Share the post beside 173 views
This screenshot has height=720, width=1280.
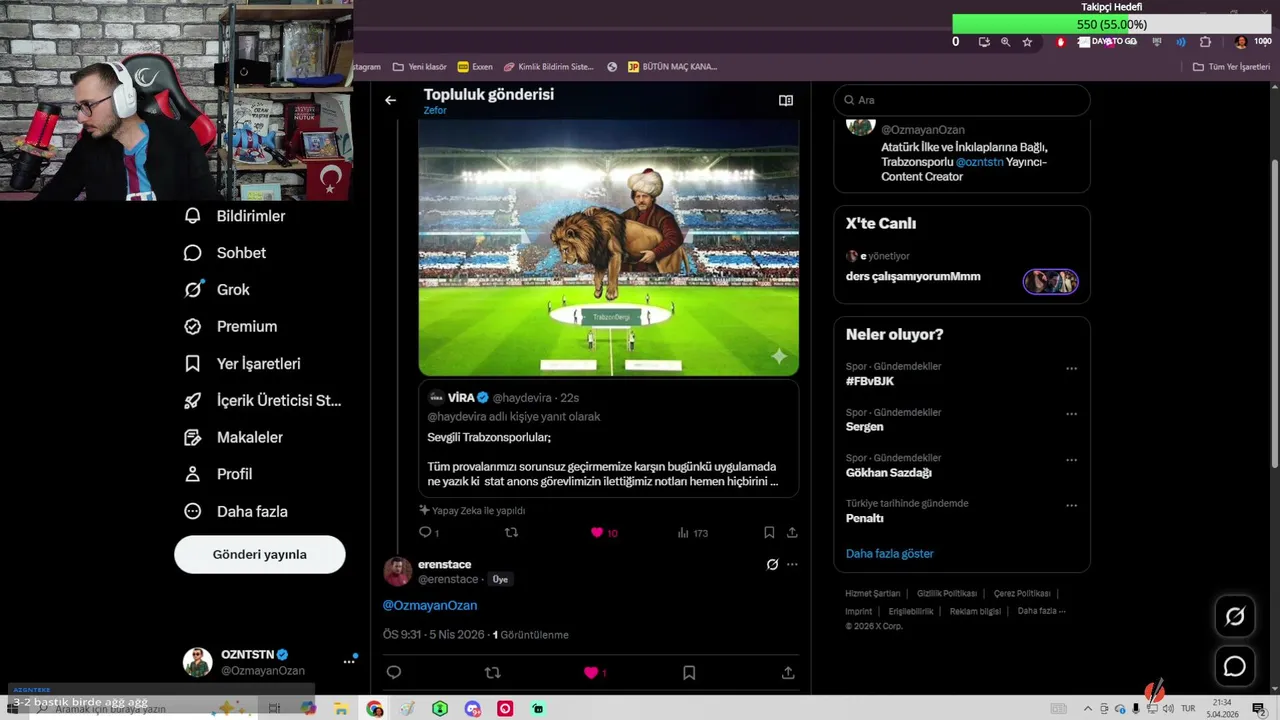(x=792, y=533)
